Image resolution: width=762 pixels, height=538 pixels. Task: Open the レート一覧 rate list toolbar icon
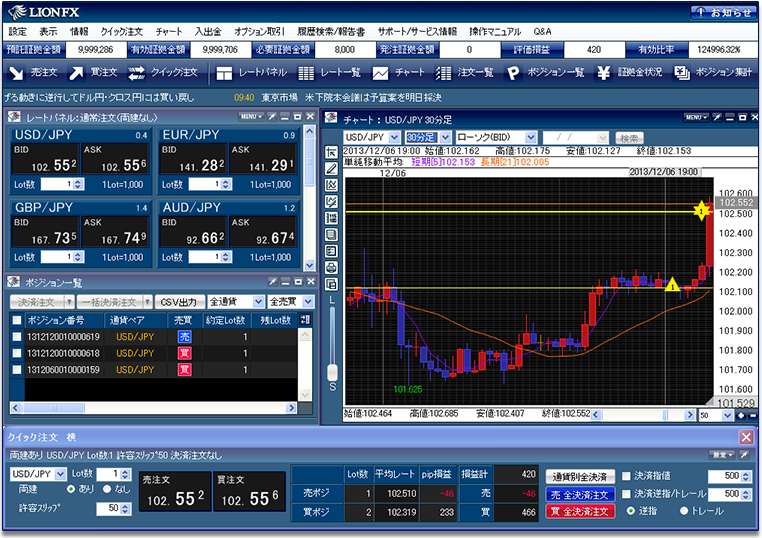pos(306,73)
